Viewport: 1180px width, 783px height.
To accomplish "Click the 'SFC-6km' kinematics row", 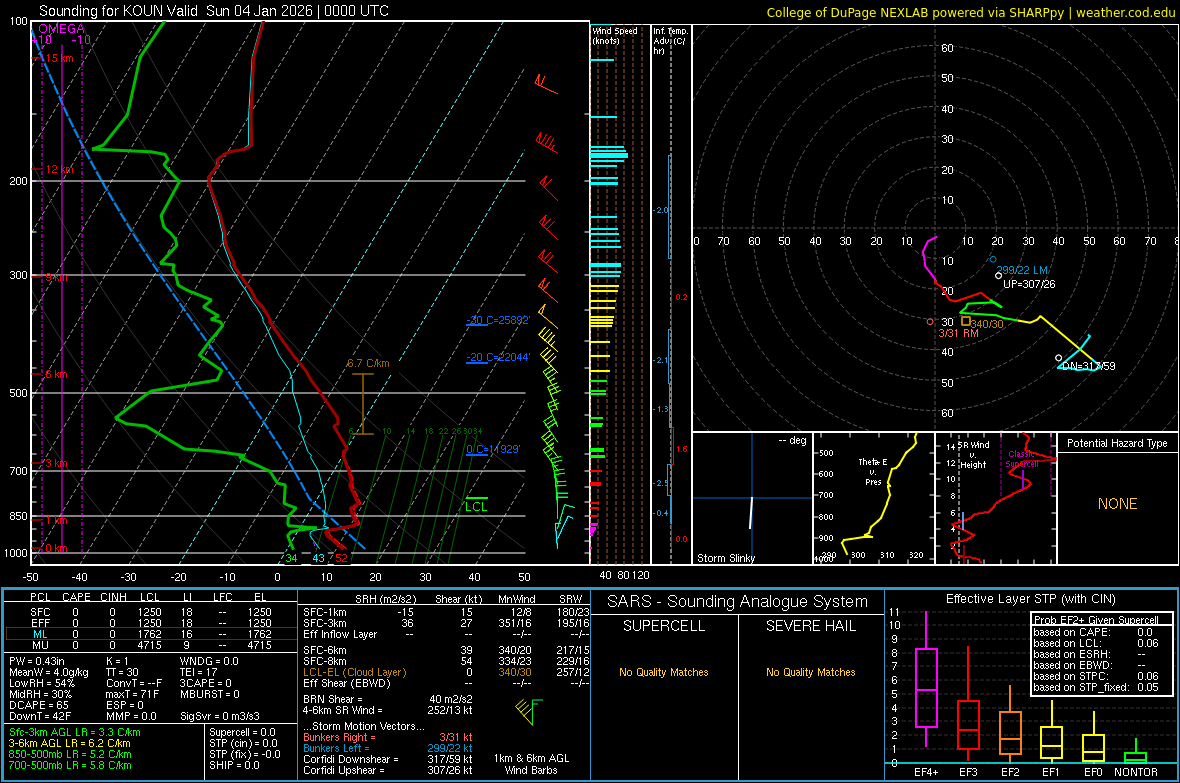I will pyautogui.click(x=446, y=650).
